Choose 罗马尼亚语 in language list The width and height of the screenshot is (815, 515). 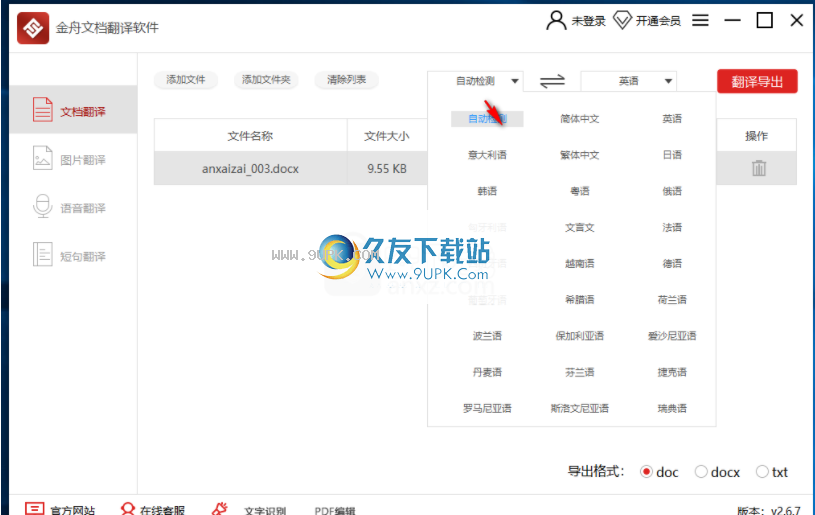[487, 408]
